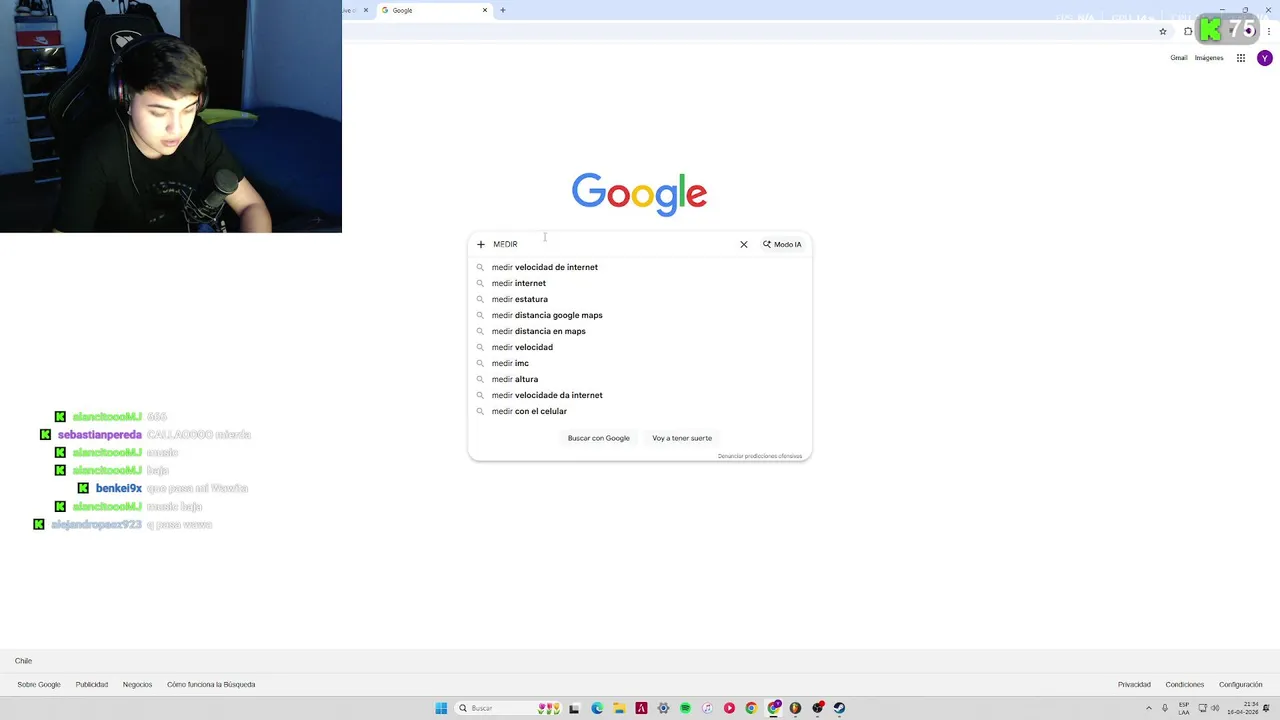Open Privacidad footer link
1280x720 pixels.
coord(1134,685)
